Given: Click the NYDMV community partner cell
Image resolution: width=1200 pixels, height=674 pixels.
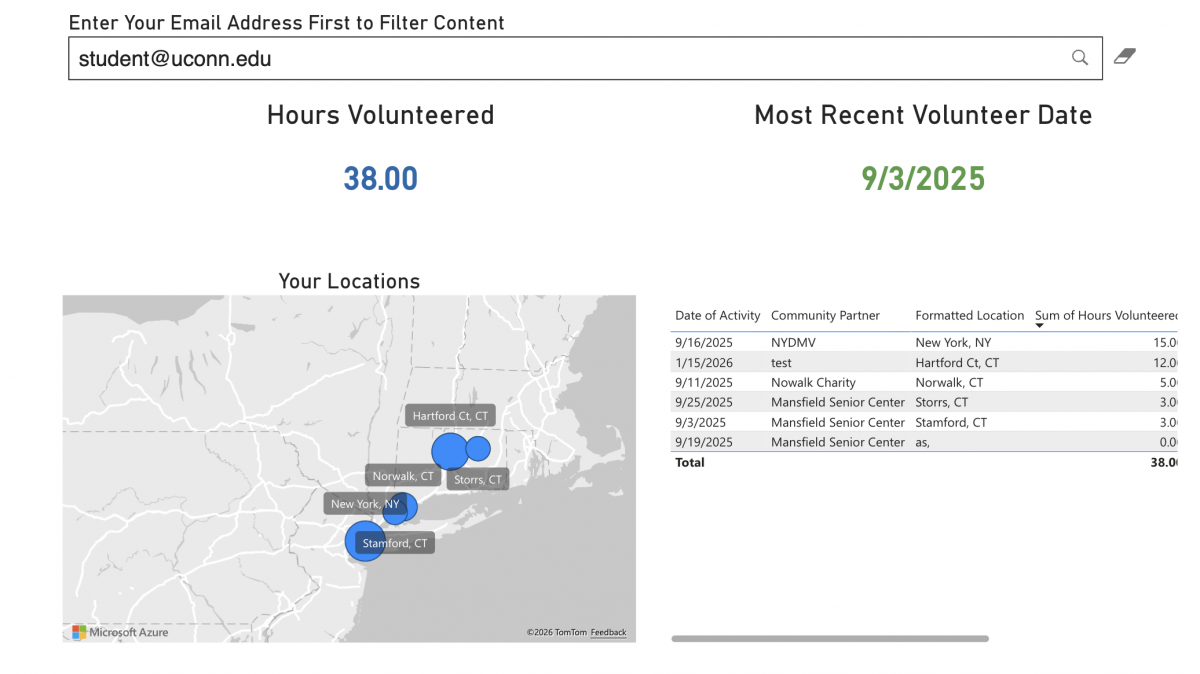Looking at the screenshot, I should (794, 342).
